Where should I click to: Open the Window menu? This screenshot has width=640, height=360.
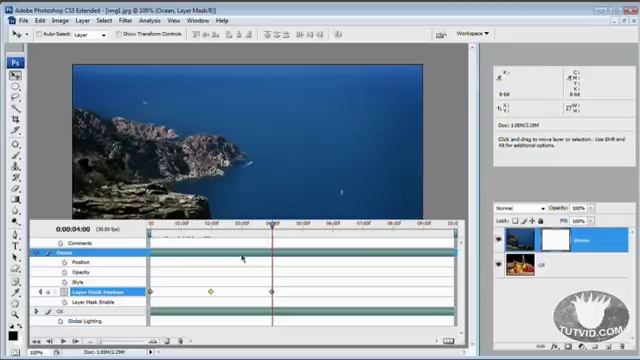pos(198,20)
